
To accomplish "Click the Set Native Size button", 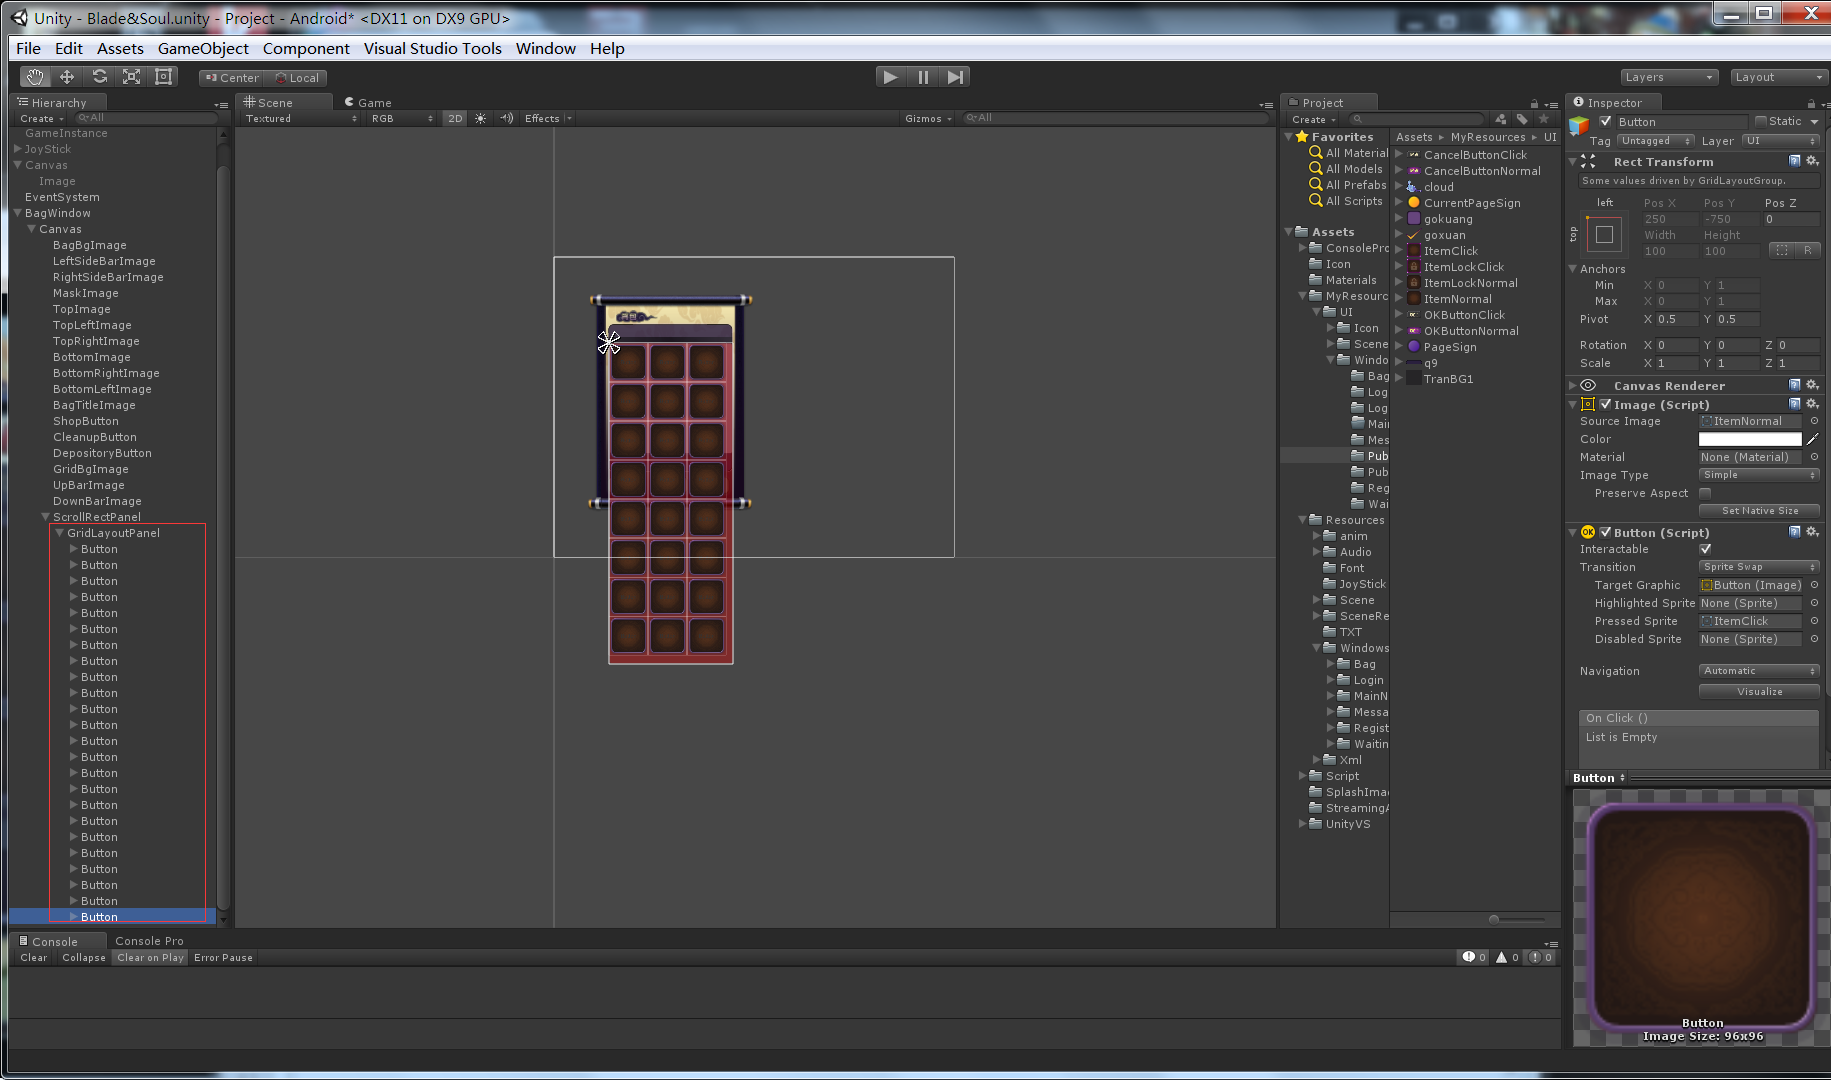I will [1758, 510].
